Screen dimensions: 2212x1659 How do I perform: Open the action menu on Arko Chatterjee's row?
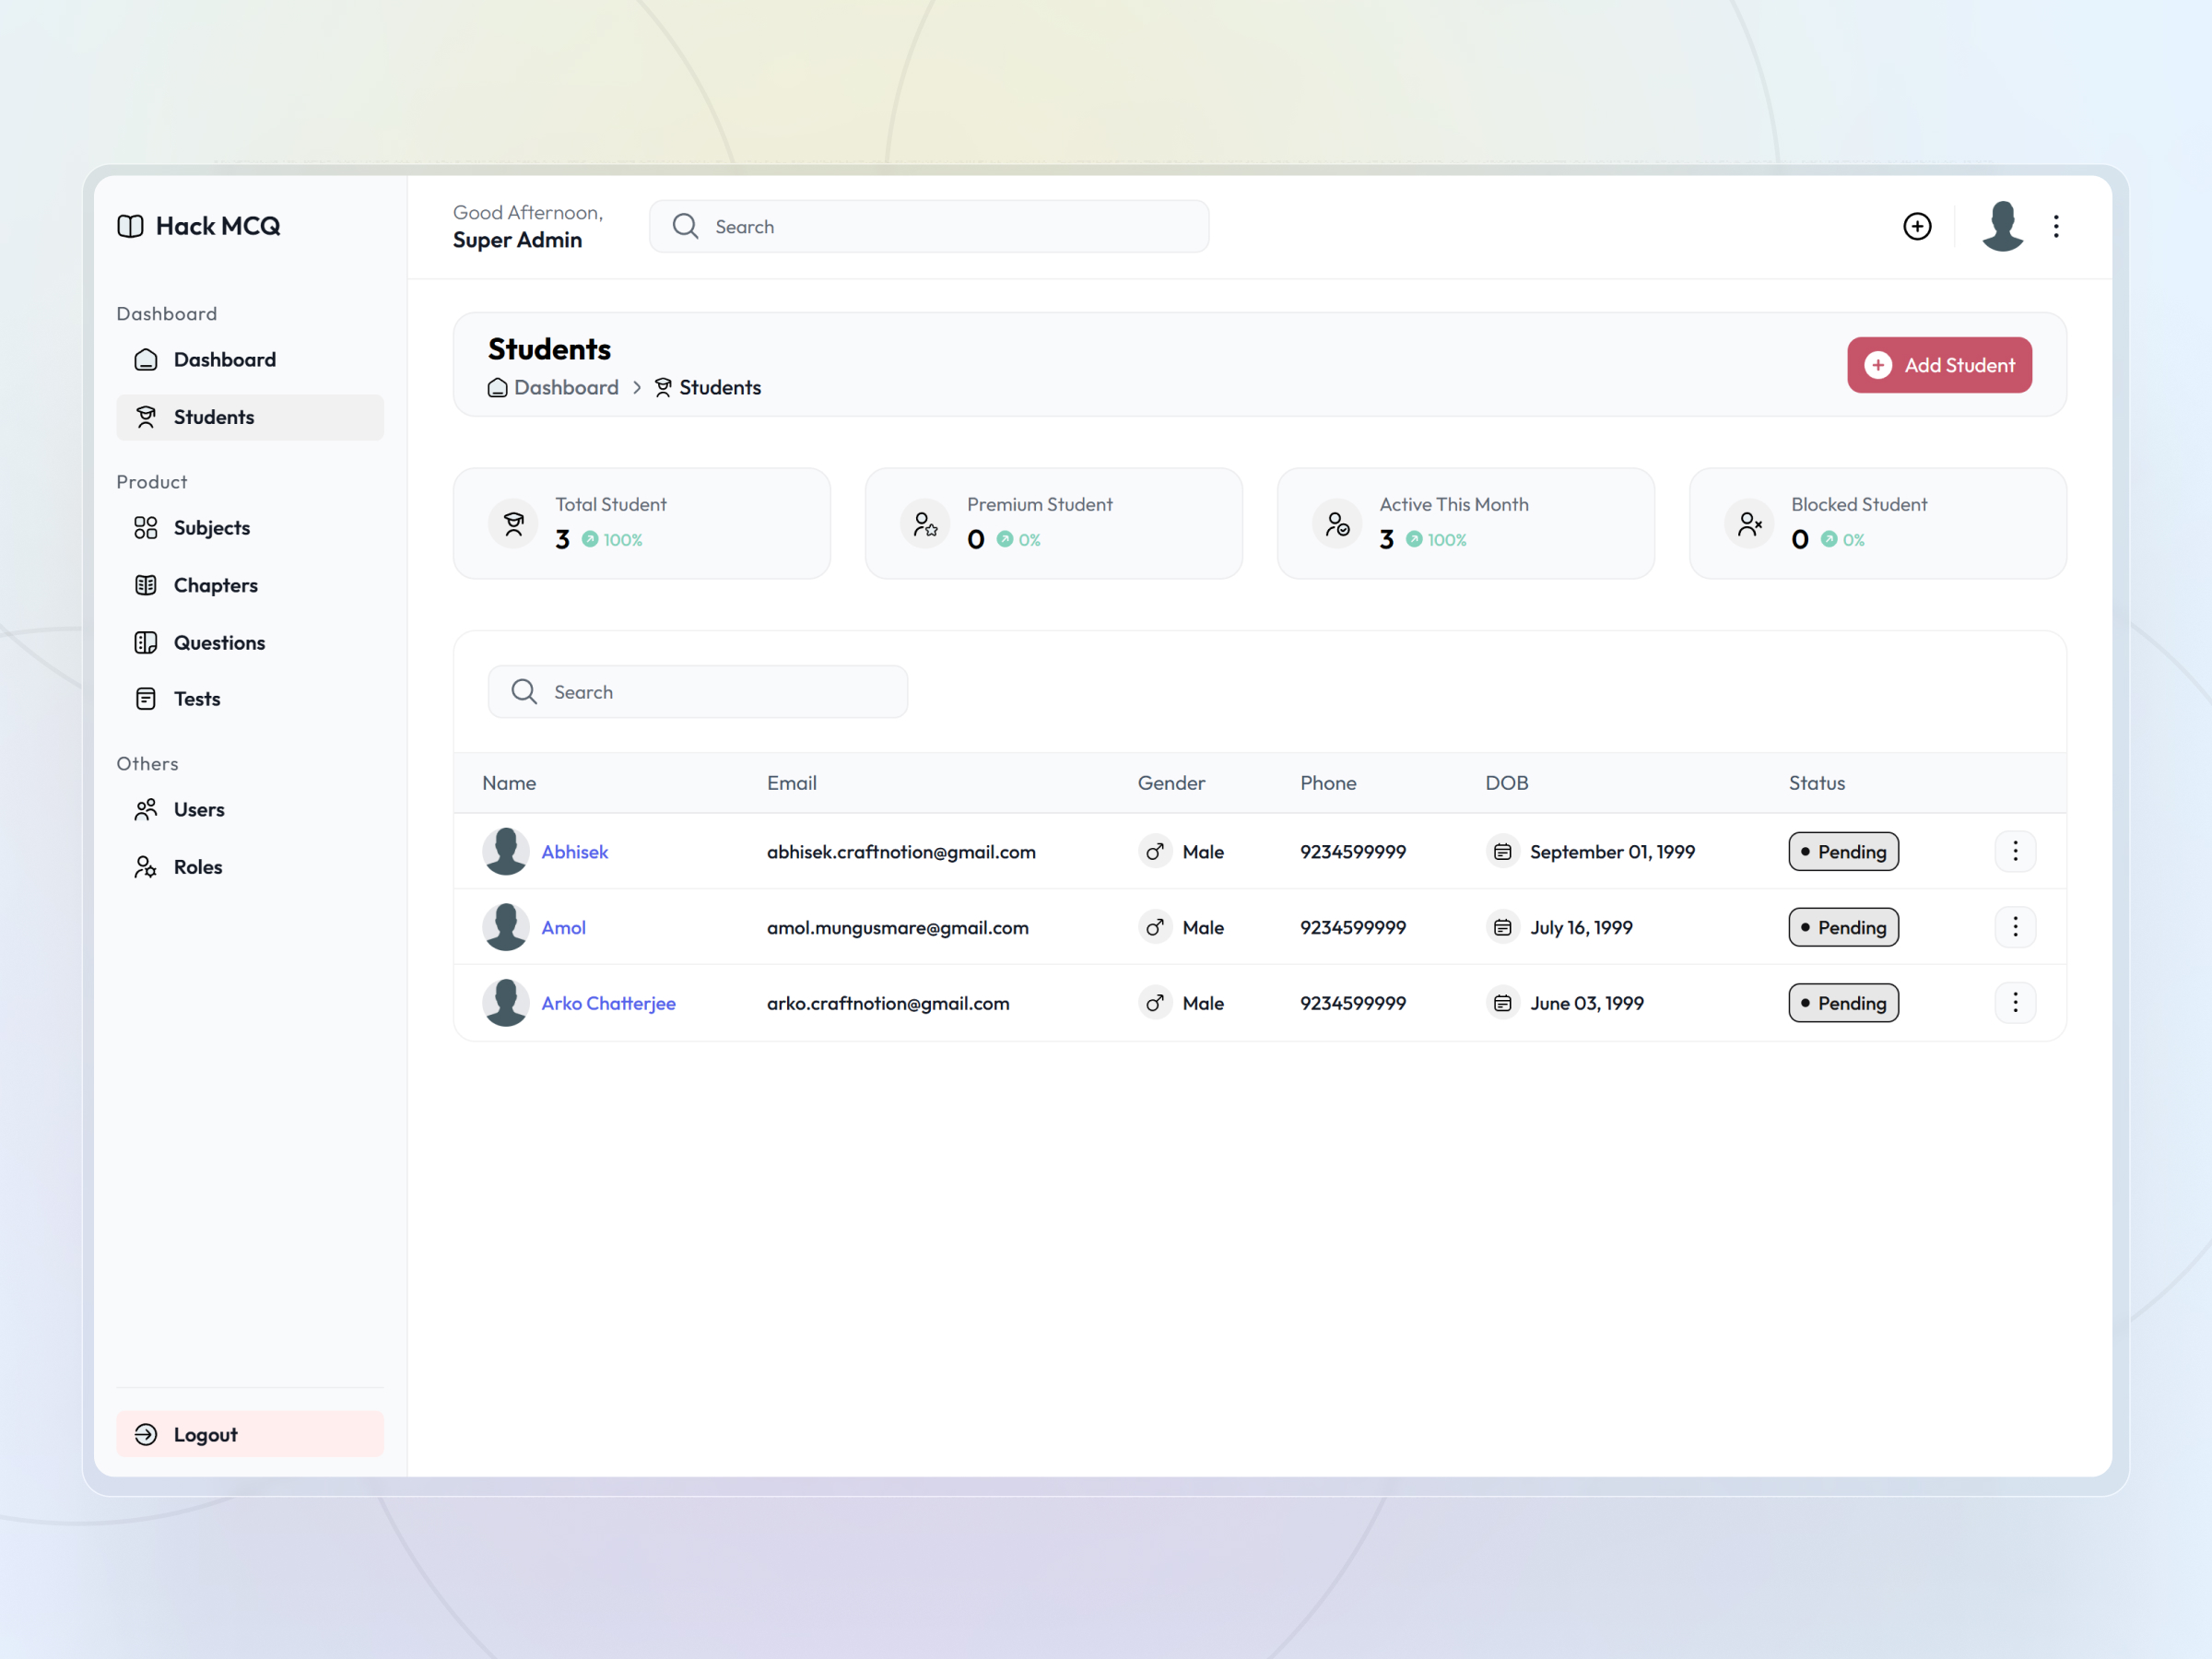[x=2015, y=1003]
